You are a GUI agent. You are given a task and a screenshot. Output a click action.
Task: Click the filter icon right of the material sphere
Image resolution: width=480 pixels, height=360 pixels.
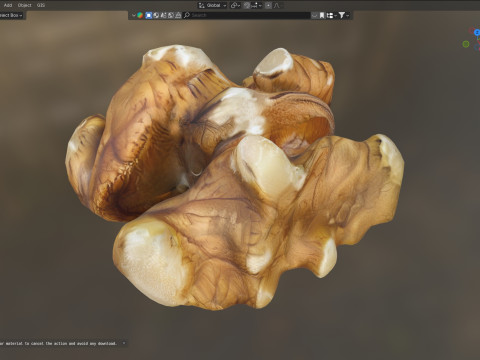click(x=163, y=15)
